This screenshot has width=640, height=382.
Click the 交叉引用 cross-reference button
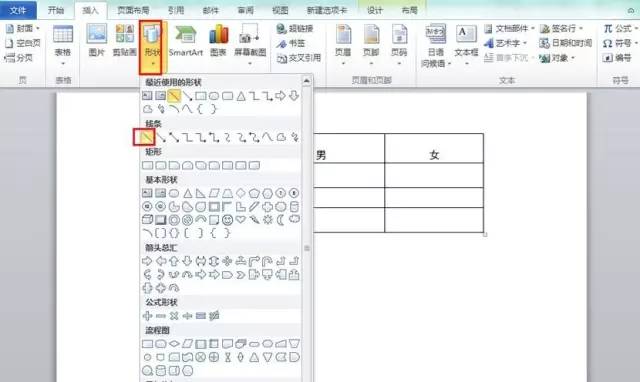pos(299,58)
